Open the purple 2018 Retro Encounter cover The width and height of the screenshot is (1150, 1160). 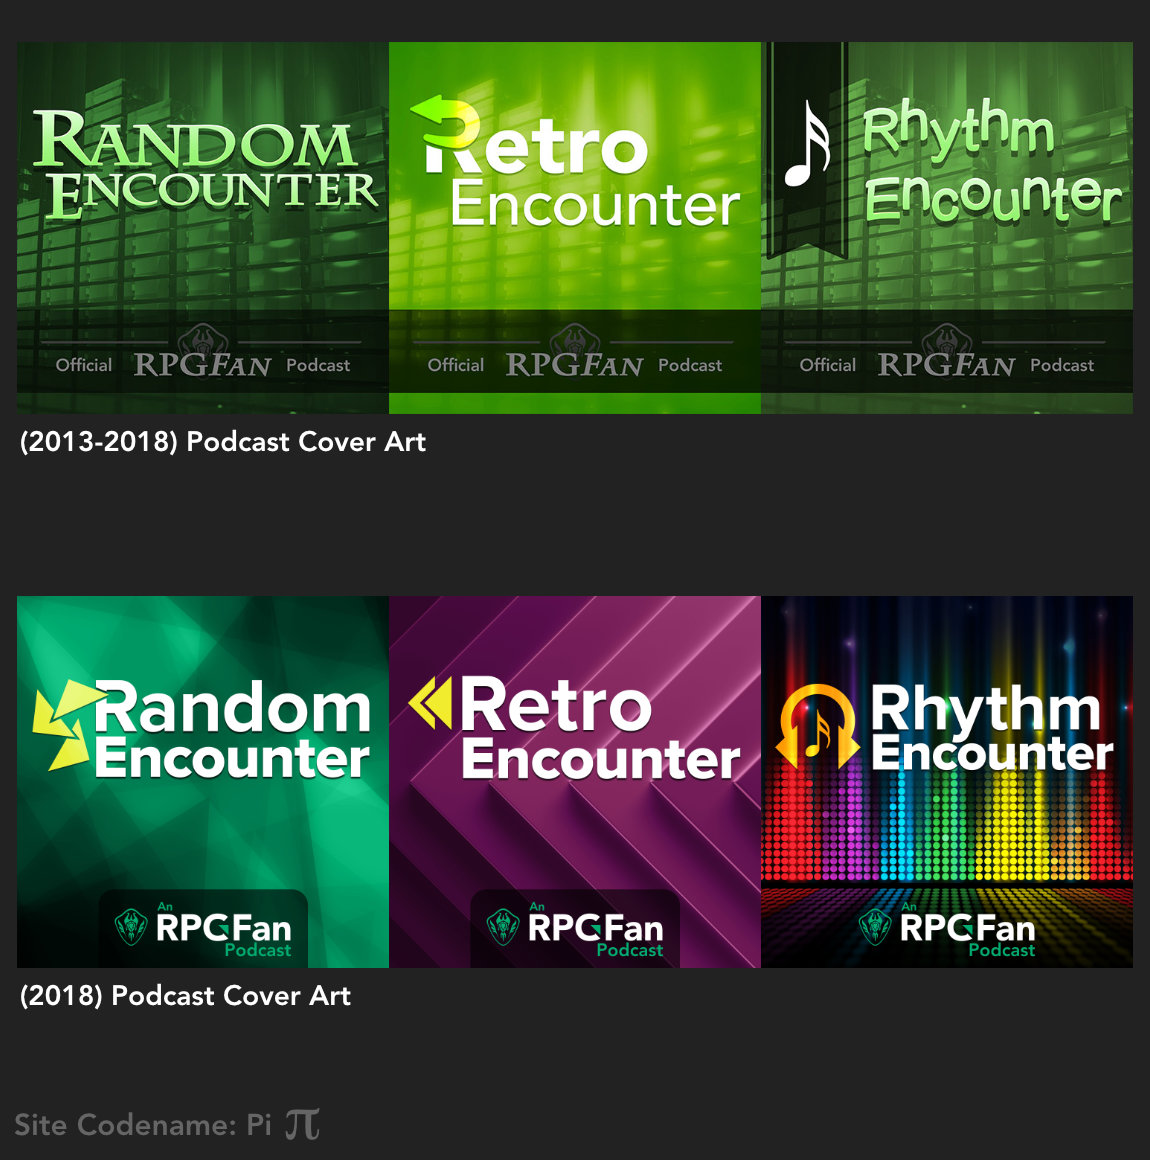click(575, 782)
